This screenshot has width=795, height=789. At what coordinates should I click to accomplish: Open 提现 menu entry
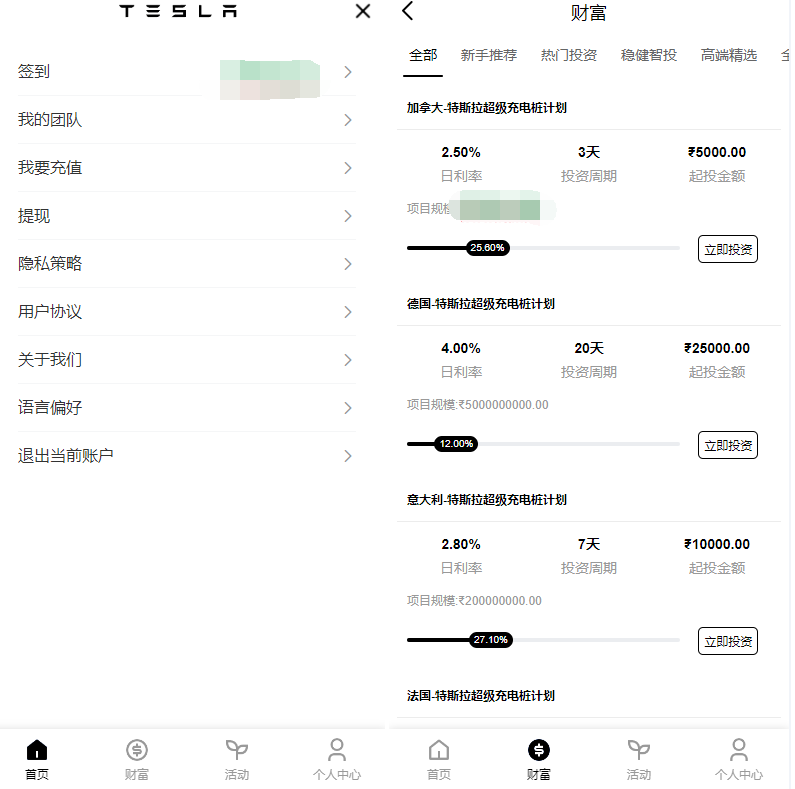tap(187, 216)
